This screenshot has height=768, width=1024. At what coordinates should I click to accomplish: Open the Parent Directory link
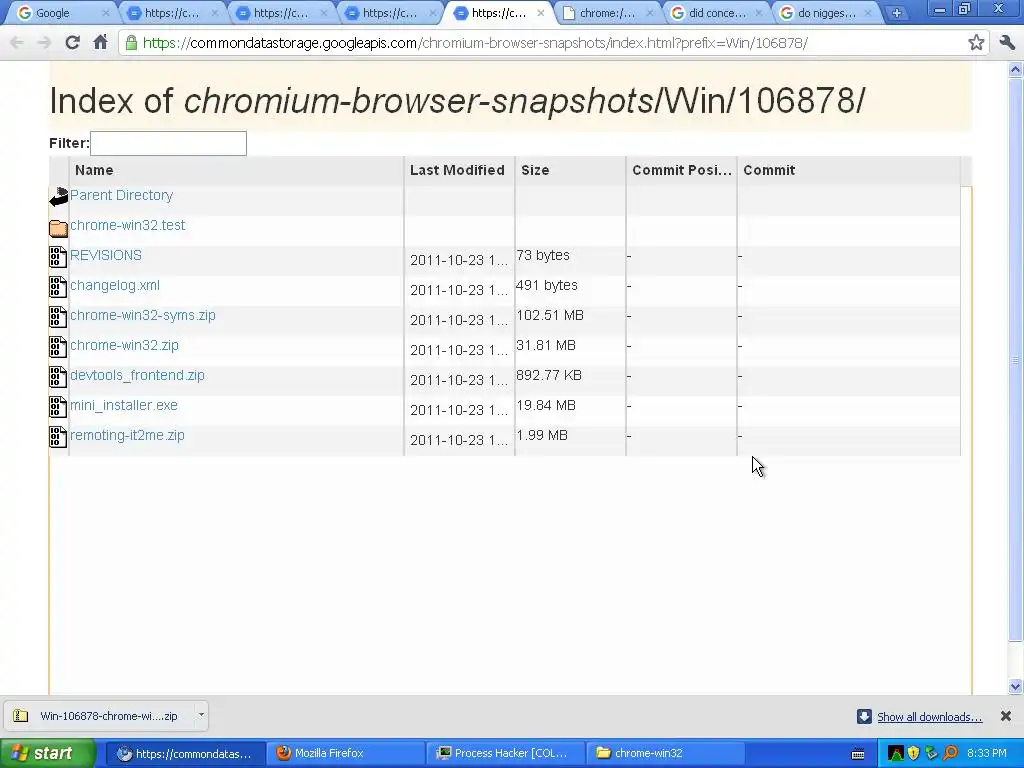click(x=121, y=195)
